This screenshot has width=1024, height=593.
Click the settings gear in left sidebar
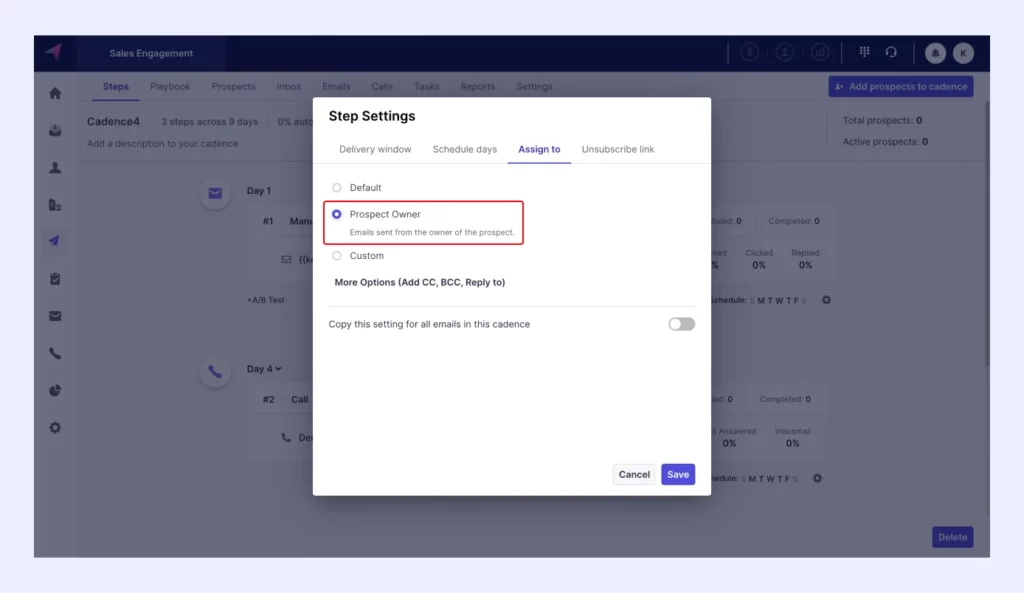(55, 428)
